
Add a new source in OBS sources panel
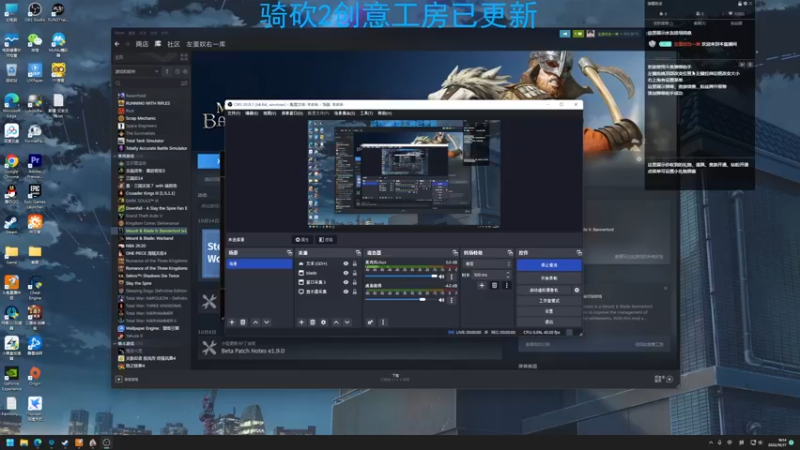pos(301,322)
